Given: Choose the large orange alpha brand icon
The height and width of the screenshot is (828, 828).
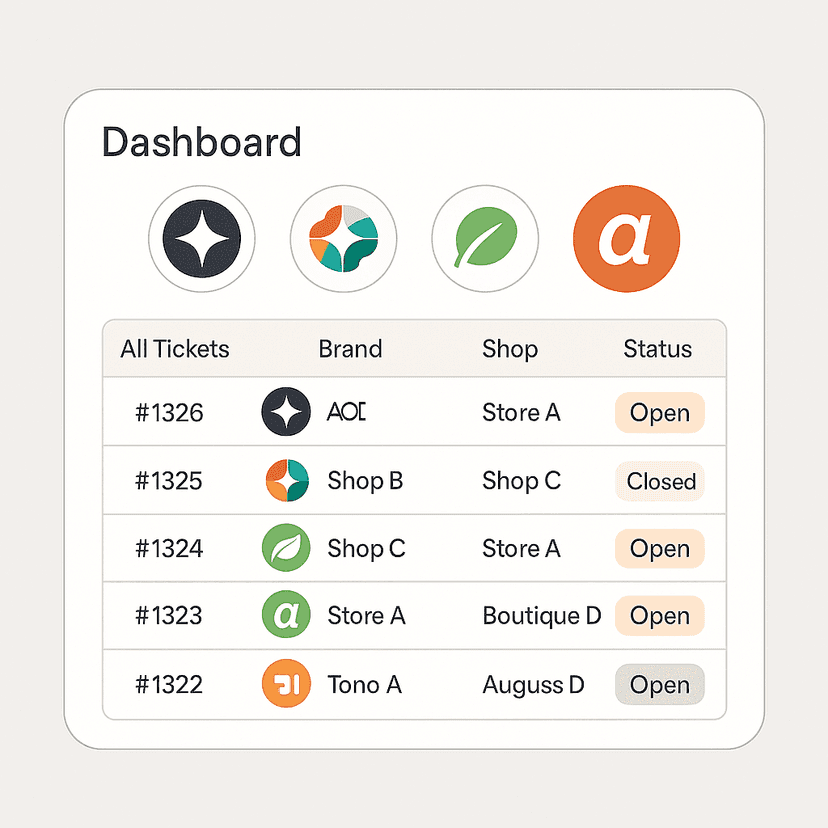Looking at the screenshot, I should (x=626, y=240).
